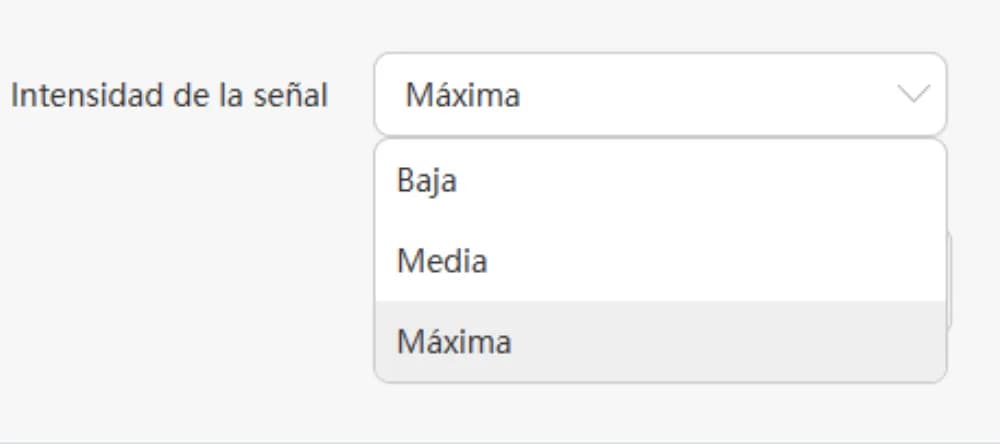Click the middle option in the open list
1000x444 pixels.
tap(660, 261)
